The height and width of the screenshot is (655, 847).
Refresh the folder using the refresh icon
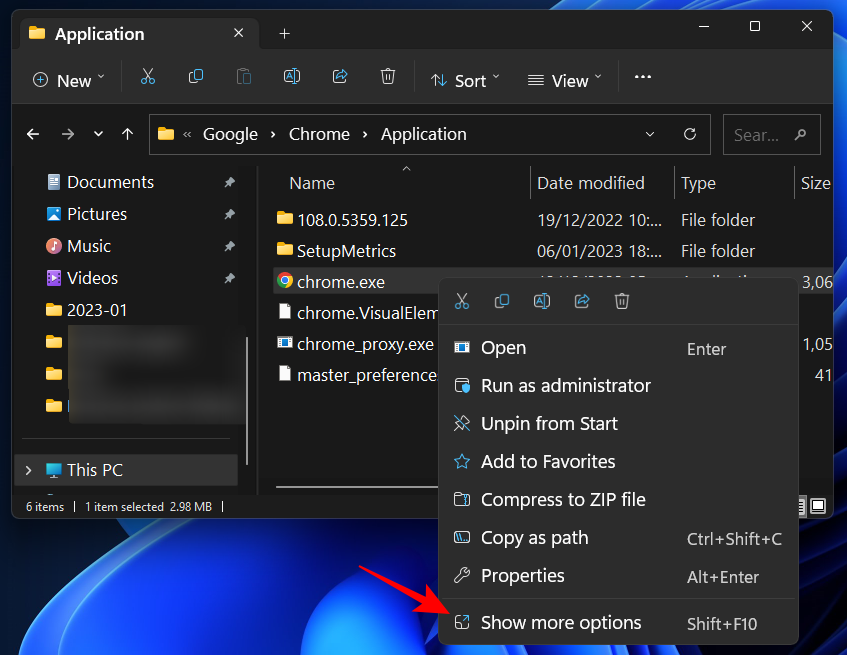click(690, 134)
